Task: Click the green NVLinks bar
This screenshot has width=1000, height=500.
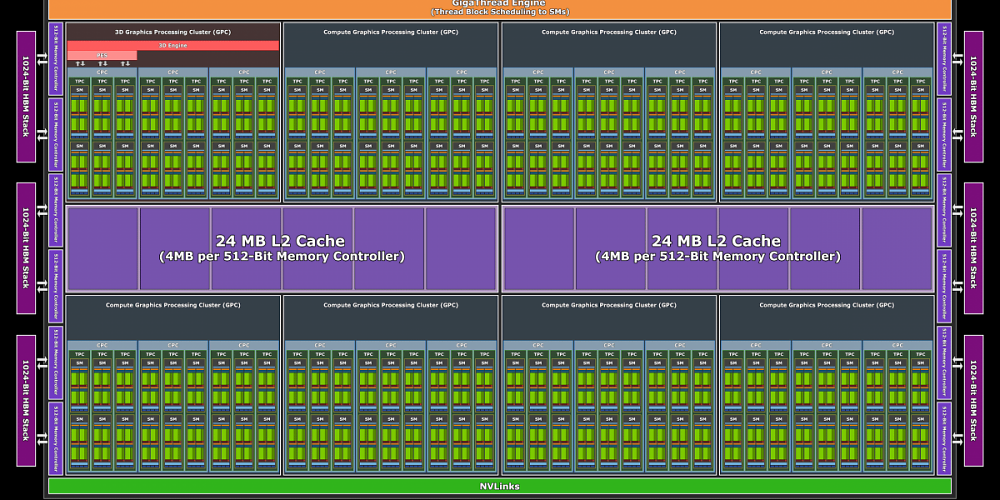Action: (x=500, y=486)
